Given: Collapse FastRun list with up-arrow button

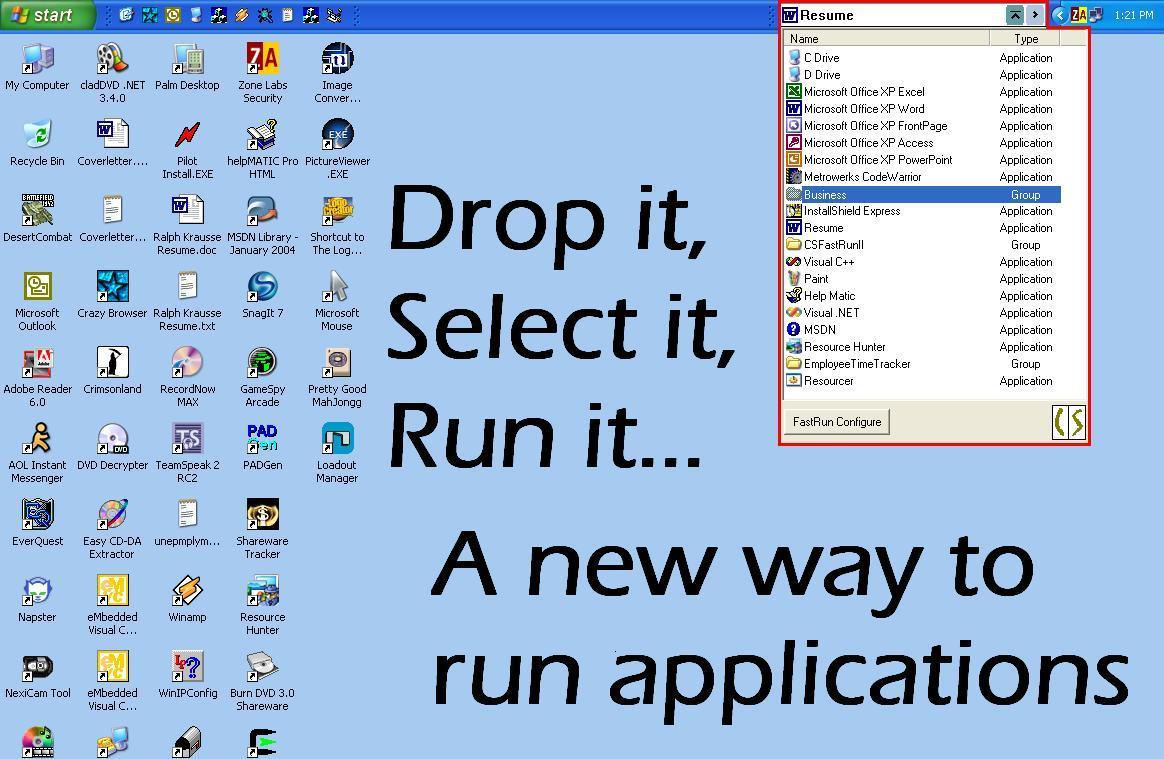Looking at the screenshot, I should (1014, 15).
